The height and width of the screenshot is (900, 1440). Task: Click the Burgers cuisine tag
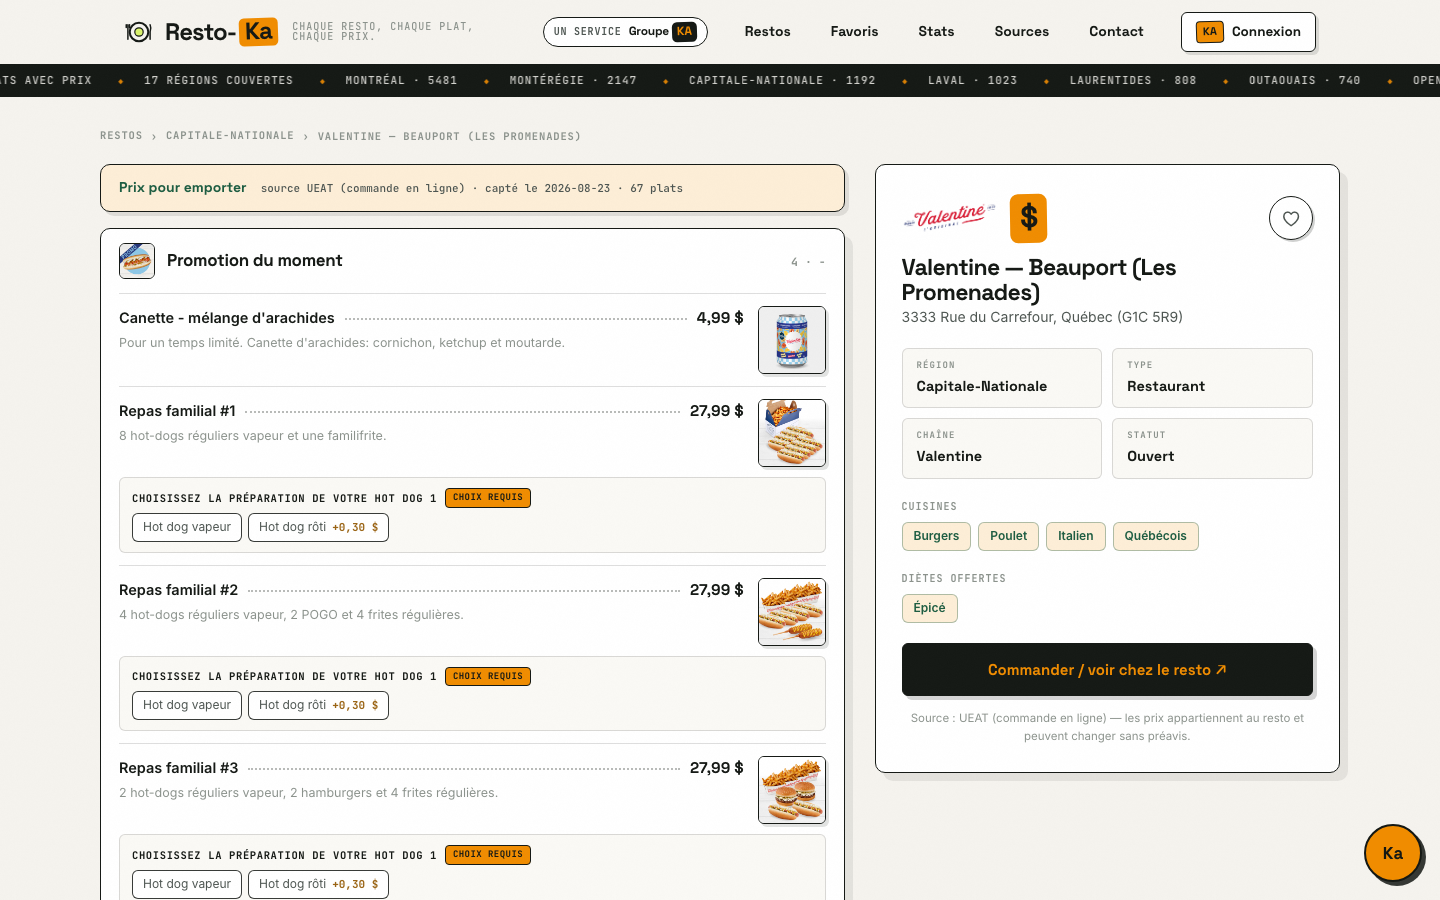(936, 536)
